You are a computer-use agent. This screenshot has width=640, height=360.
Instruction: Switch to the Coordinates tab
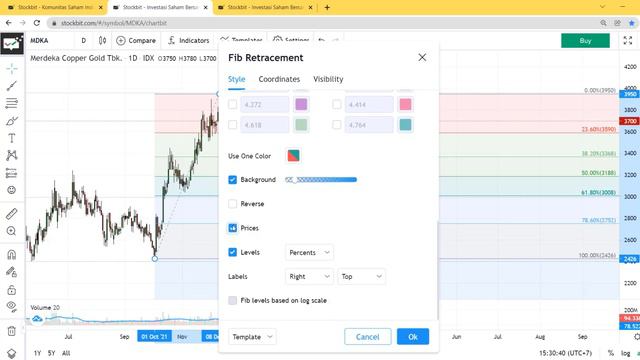(279, 79)
